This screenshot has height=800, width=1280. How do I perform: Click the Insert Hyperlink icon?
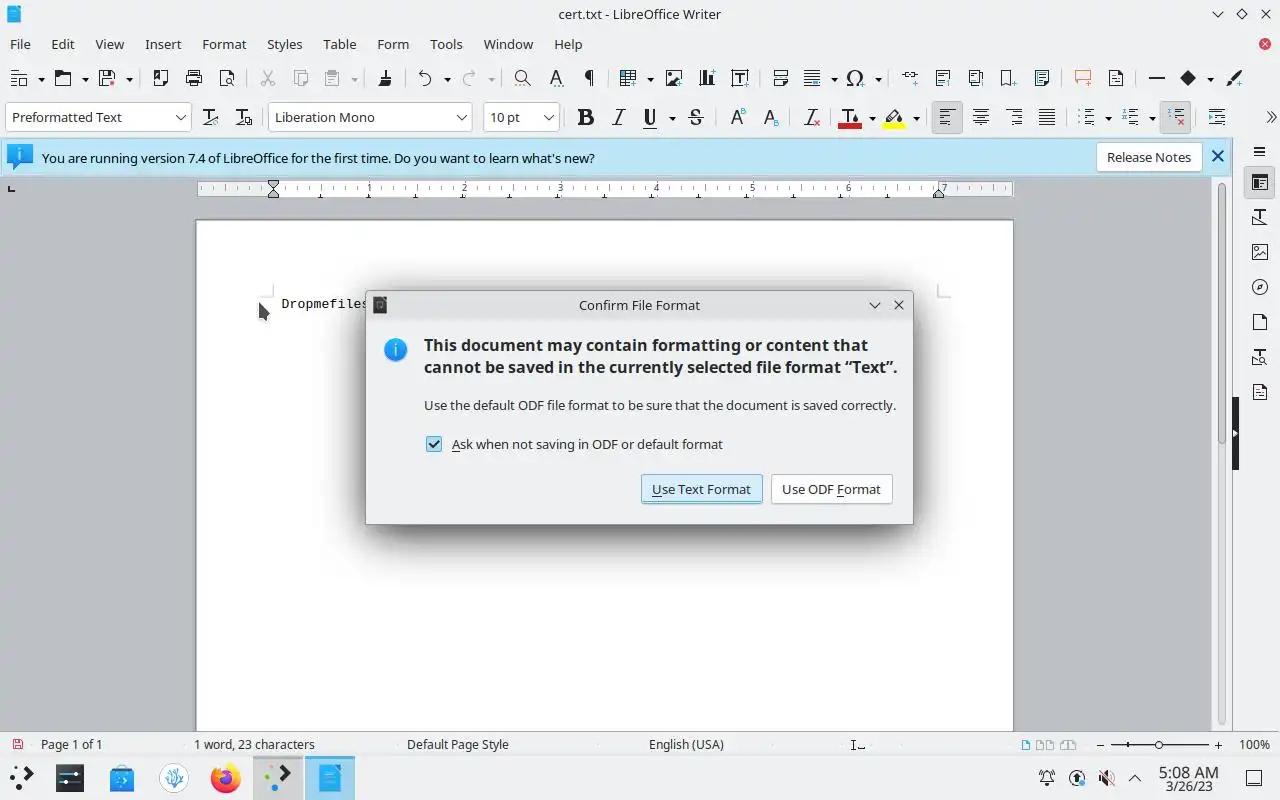909,78
